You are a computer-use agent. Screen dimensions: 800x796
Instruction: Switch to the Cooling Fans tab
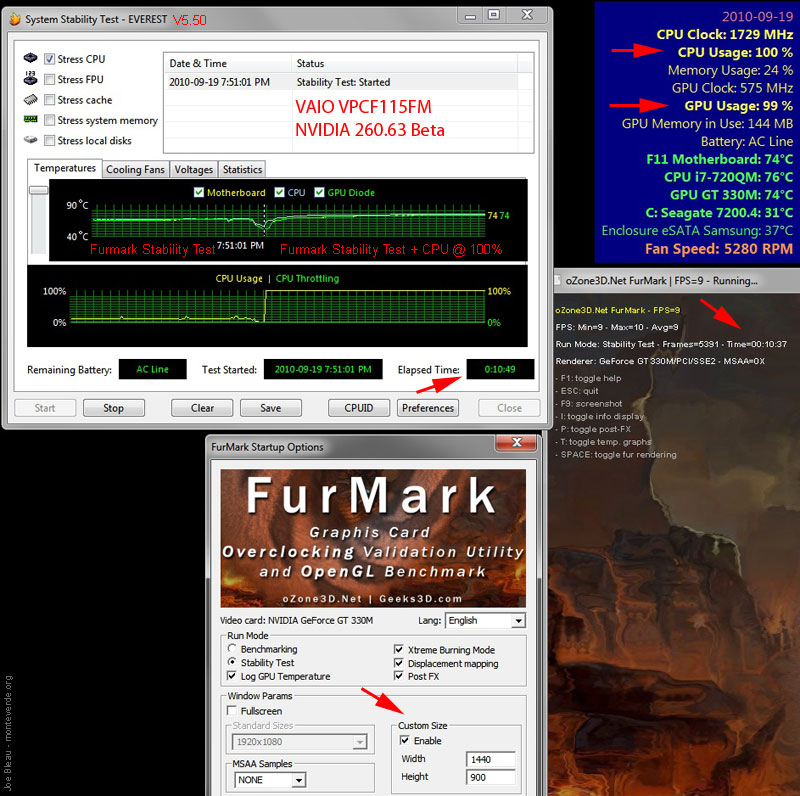coord(135,169)
